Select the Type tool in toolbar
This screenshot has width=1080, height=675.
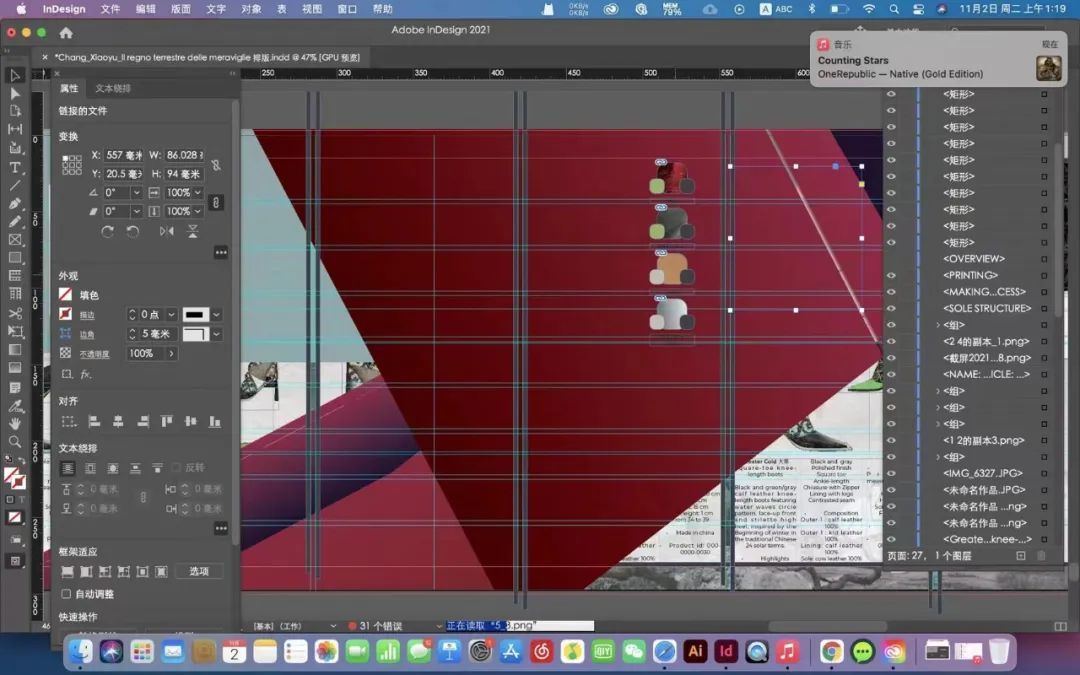coord(15,167)
